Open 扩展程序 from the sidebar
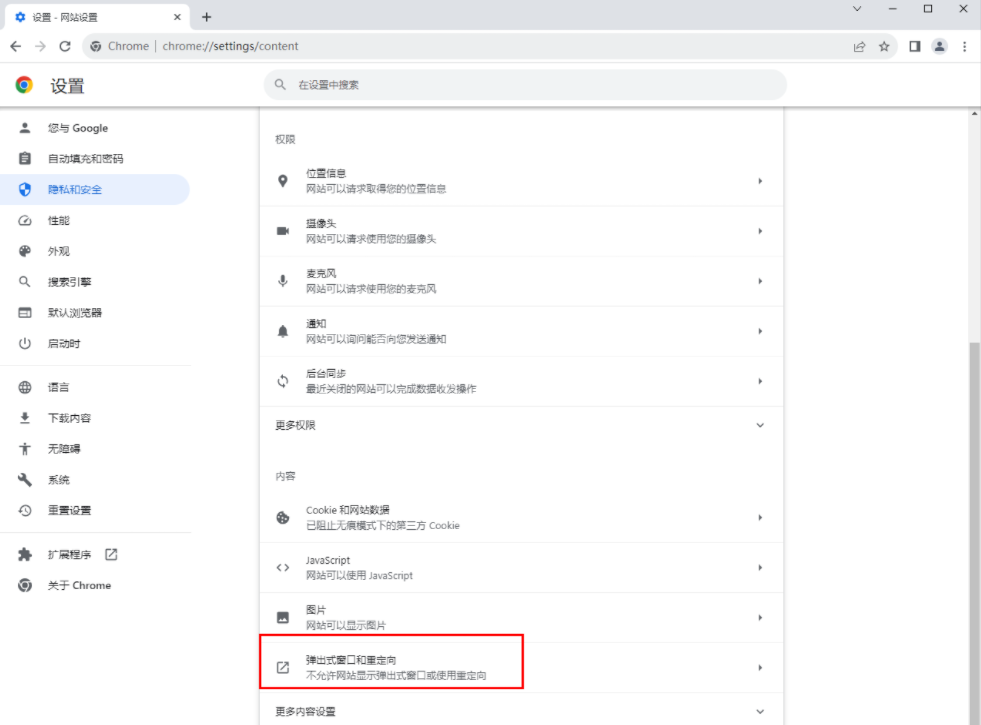981x725 pixels. pos(70,553)
